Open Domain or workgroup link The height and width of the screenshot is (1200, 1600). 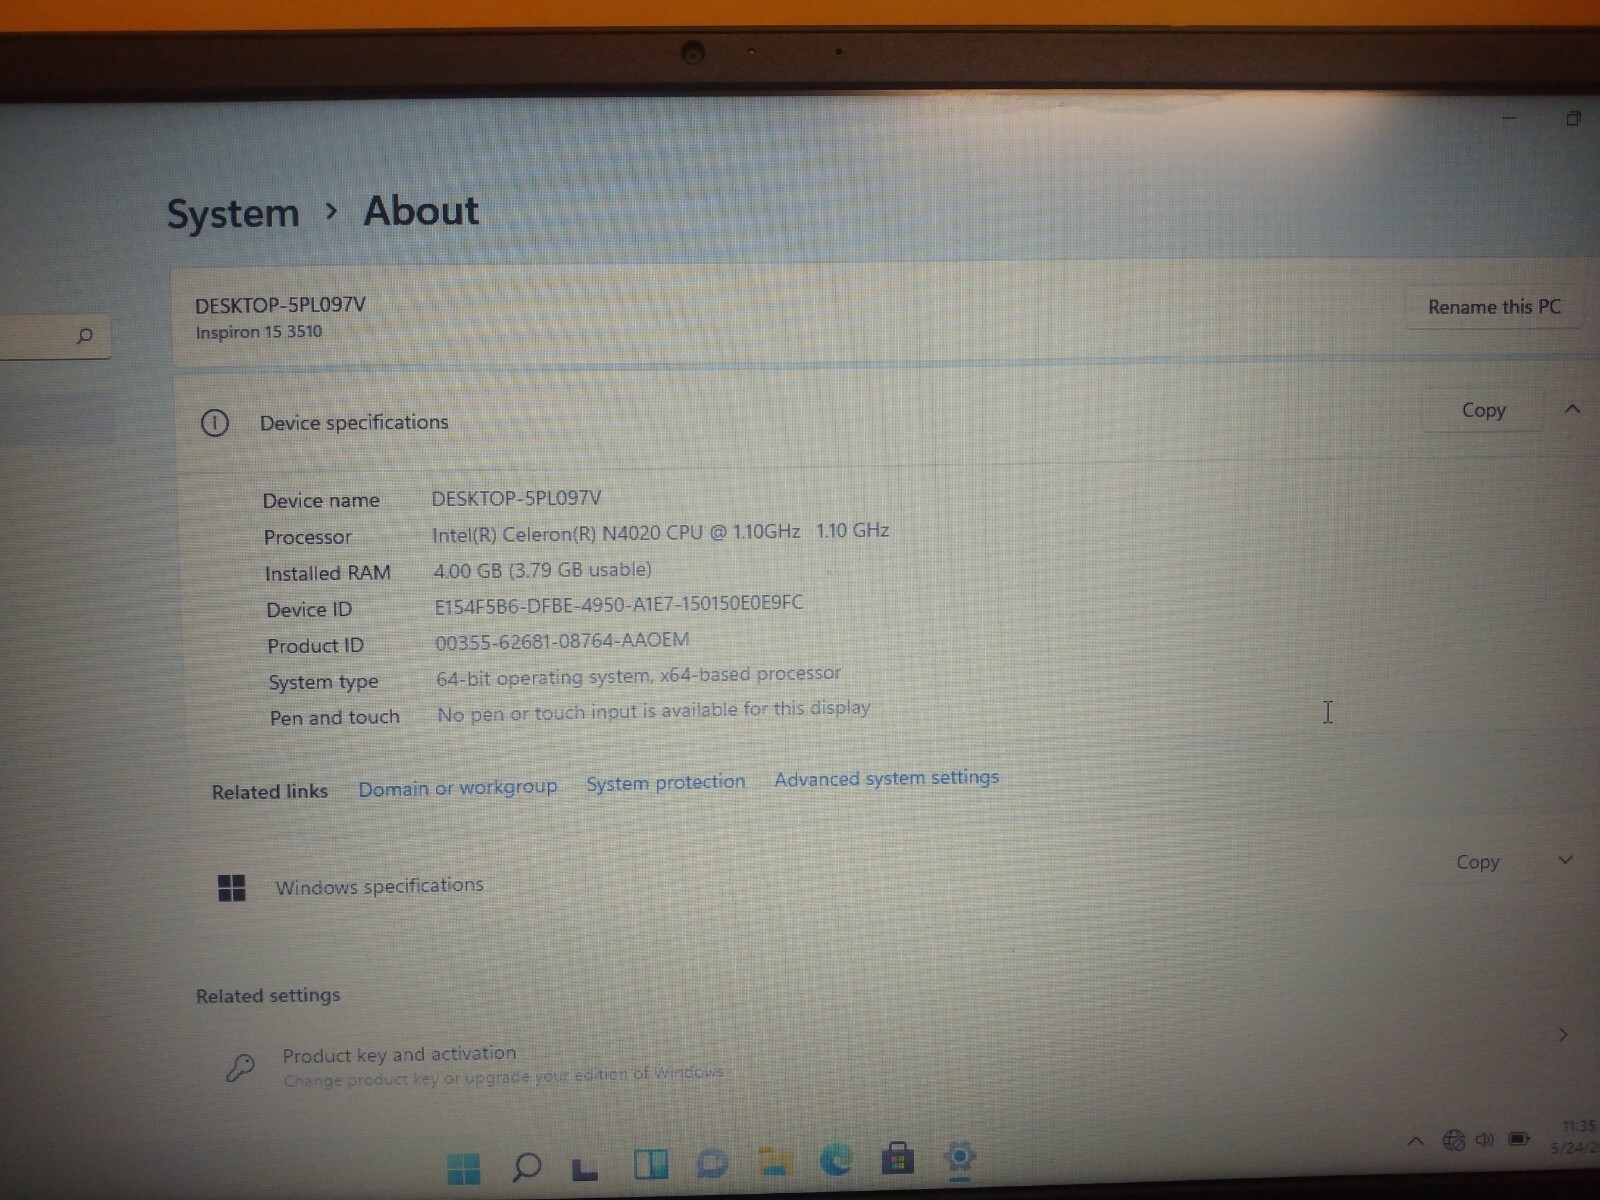click(458, 788)
